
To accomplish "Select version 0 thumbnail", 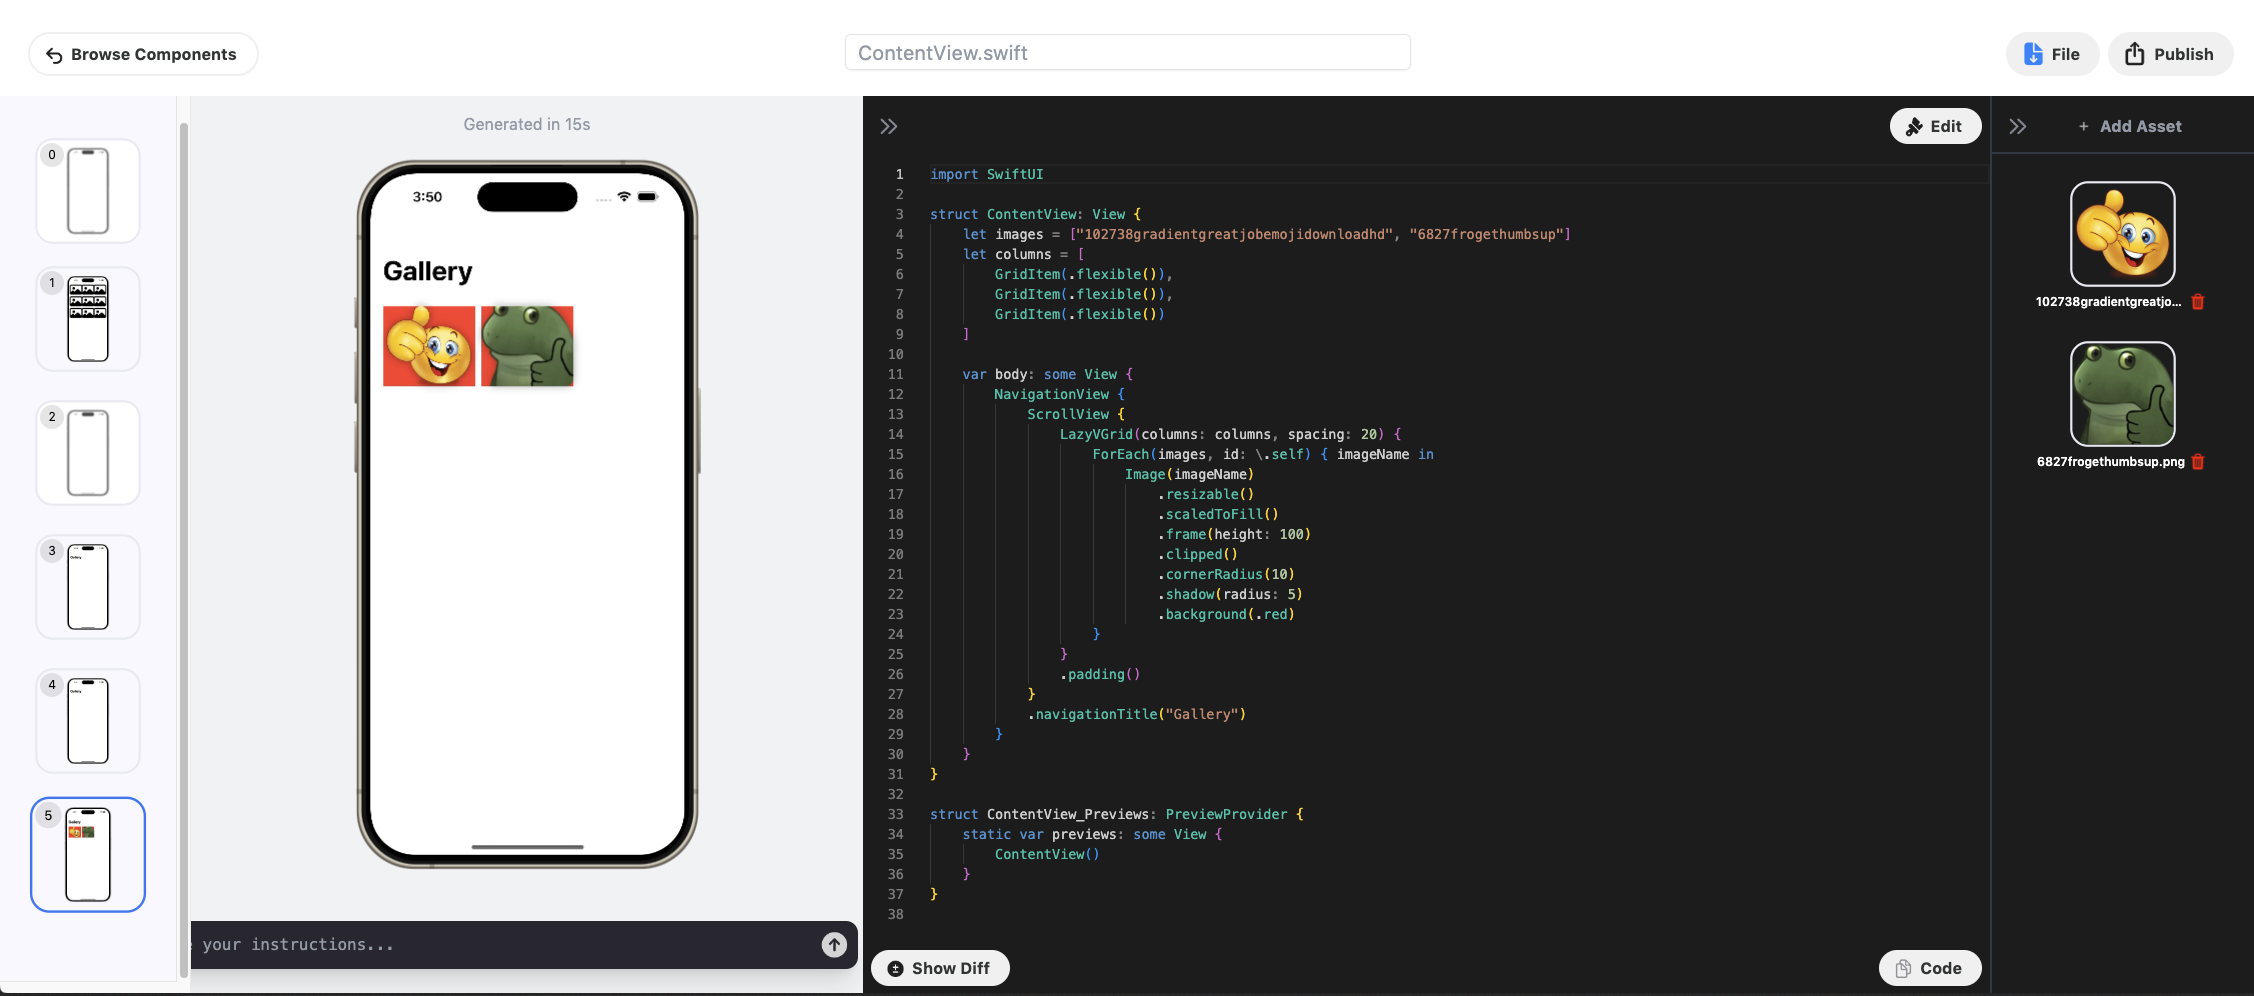I will (88, 191).
